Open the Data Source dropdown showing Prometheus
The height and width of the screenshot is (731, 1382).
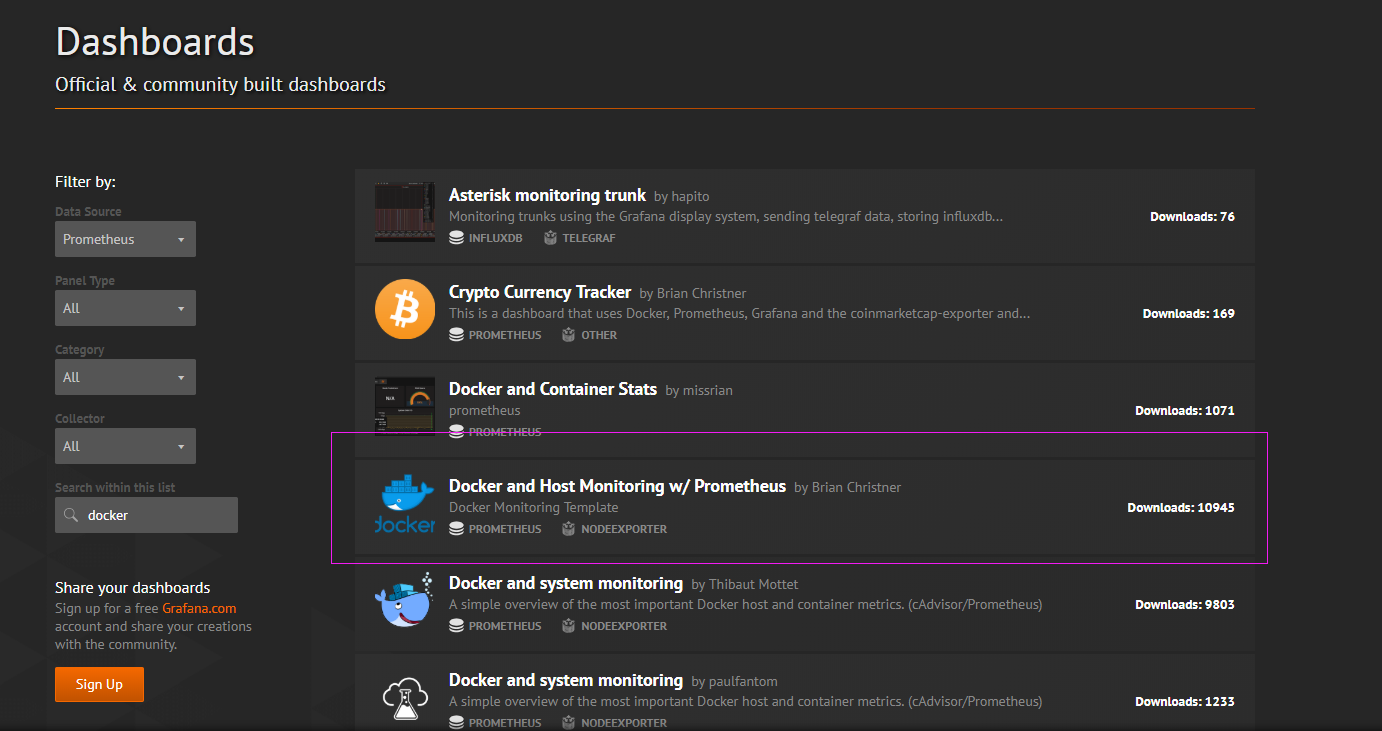coord(125,239)
